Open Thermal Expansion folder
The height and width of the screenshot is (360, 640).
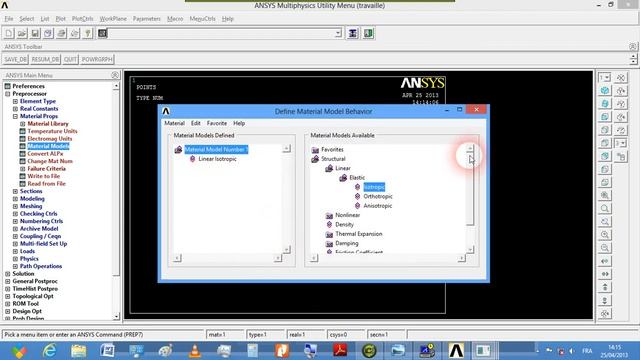click(358, 234)
